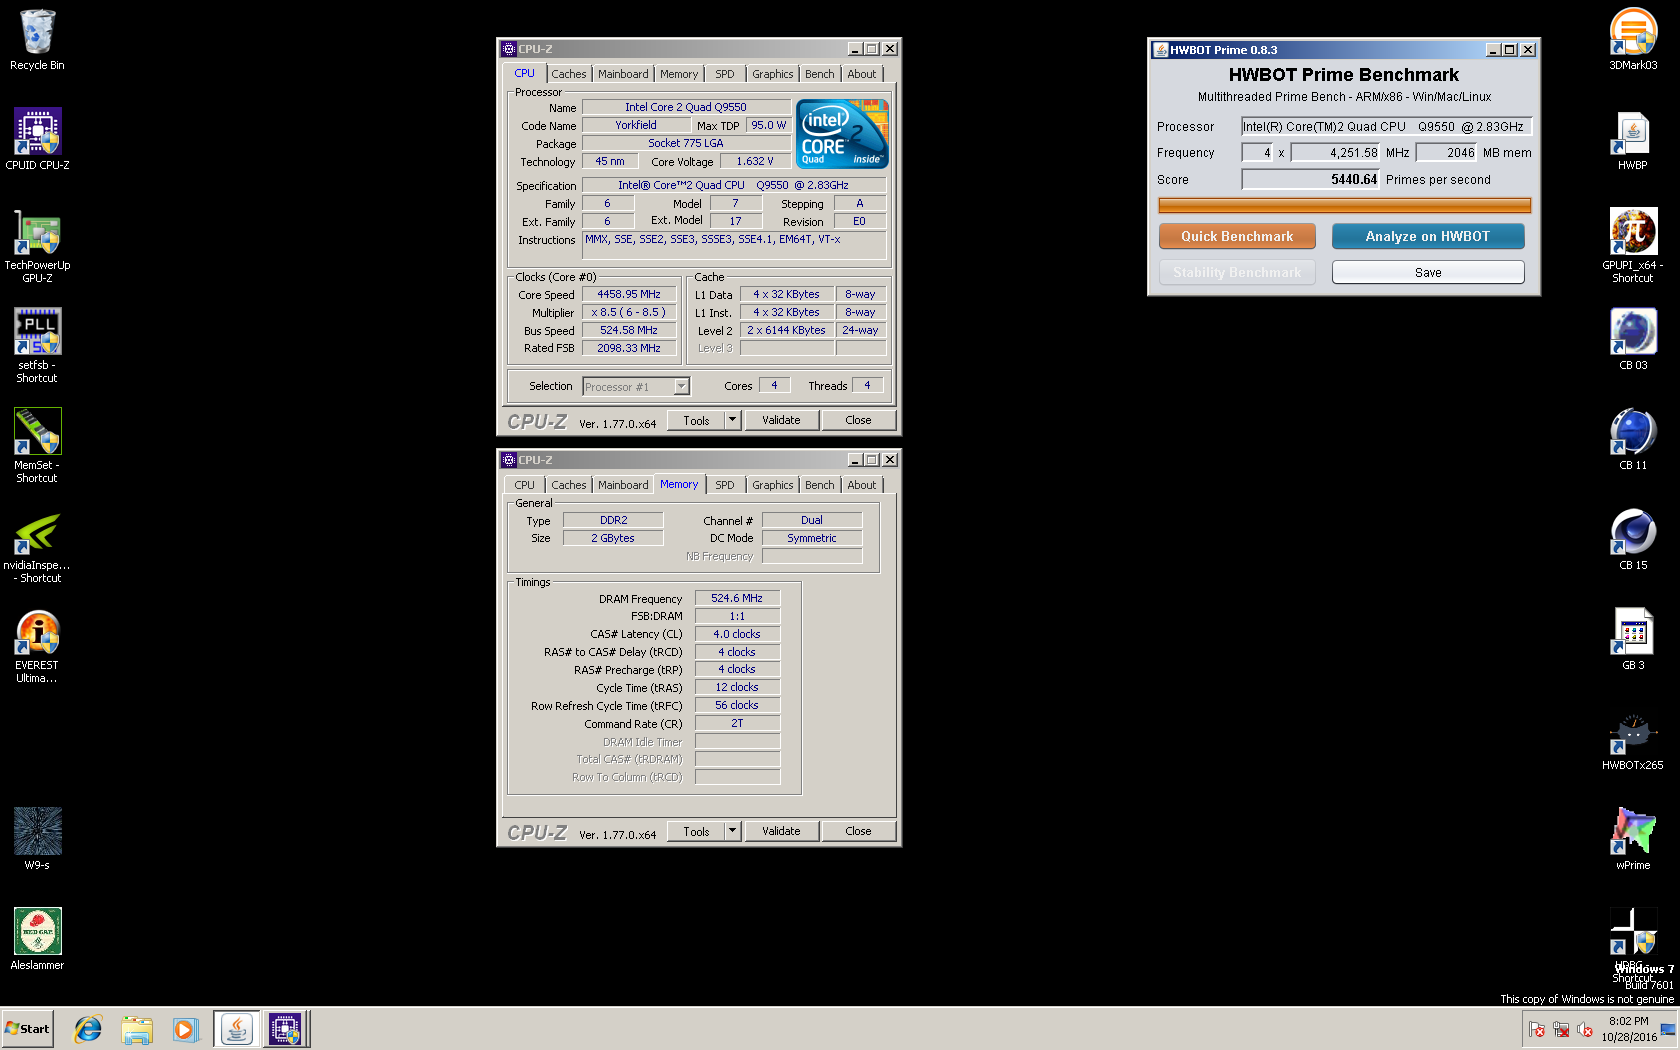The height and width of the screenshot is (1050, 1680).
Task: Open TechPowerUp GPU-Z desktop icon
Action: coord(37,246)
